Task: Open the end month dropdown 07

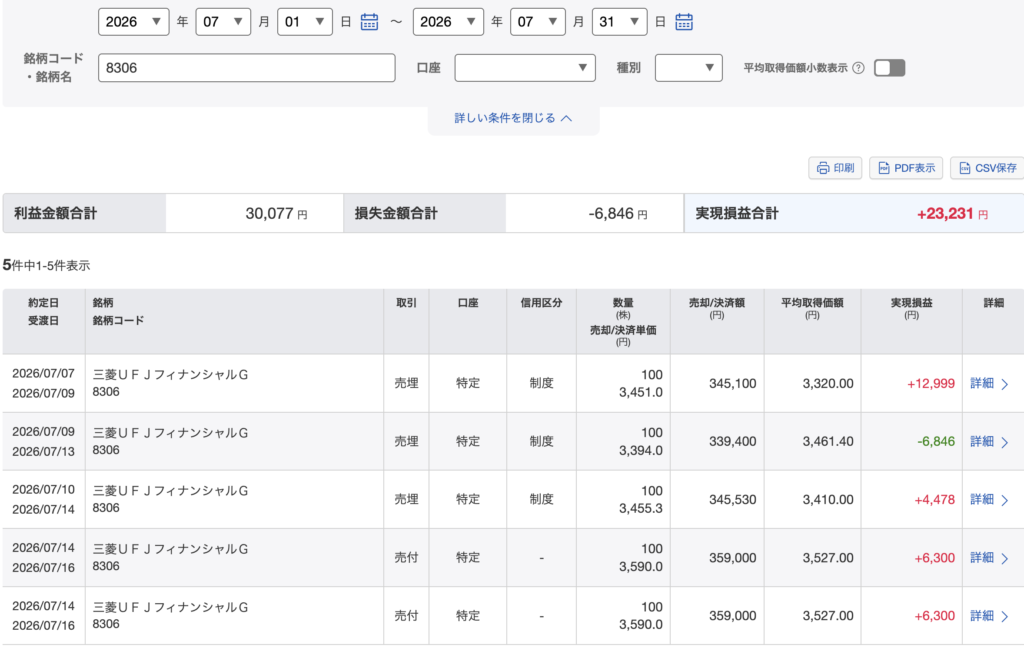Action: point(537,22)
